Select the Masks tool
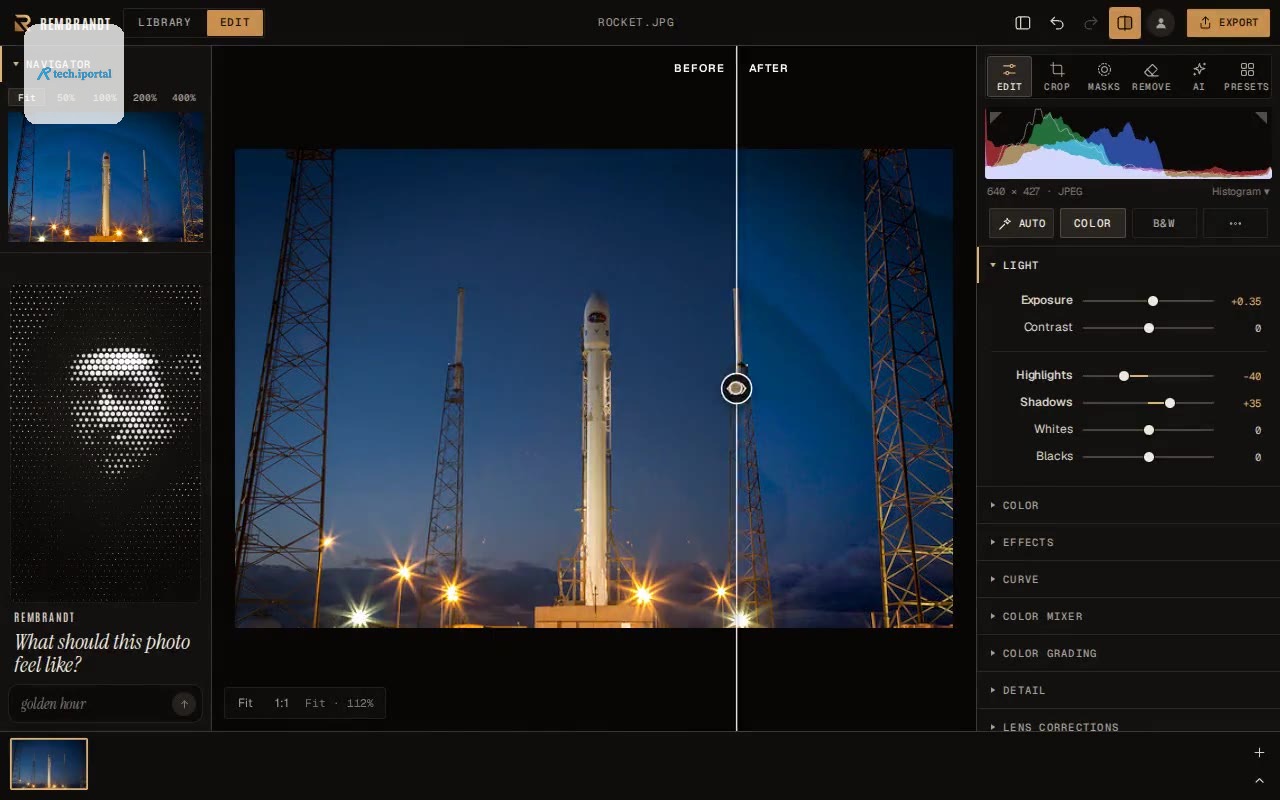1280x800 pixels. click(1104, 76)
